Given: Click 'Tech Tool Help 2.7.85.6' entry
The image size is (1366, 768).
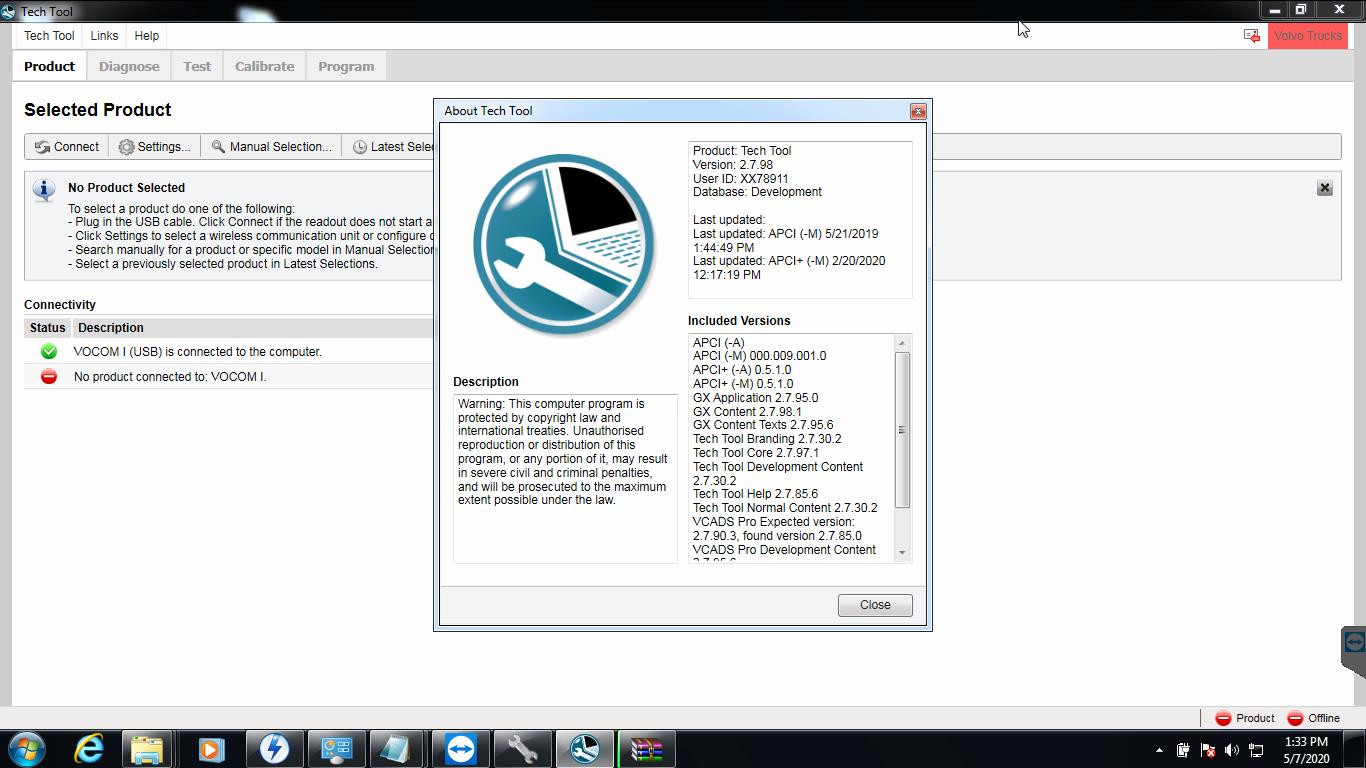Looking at the screenshot, I should coord(755,494).
